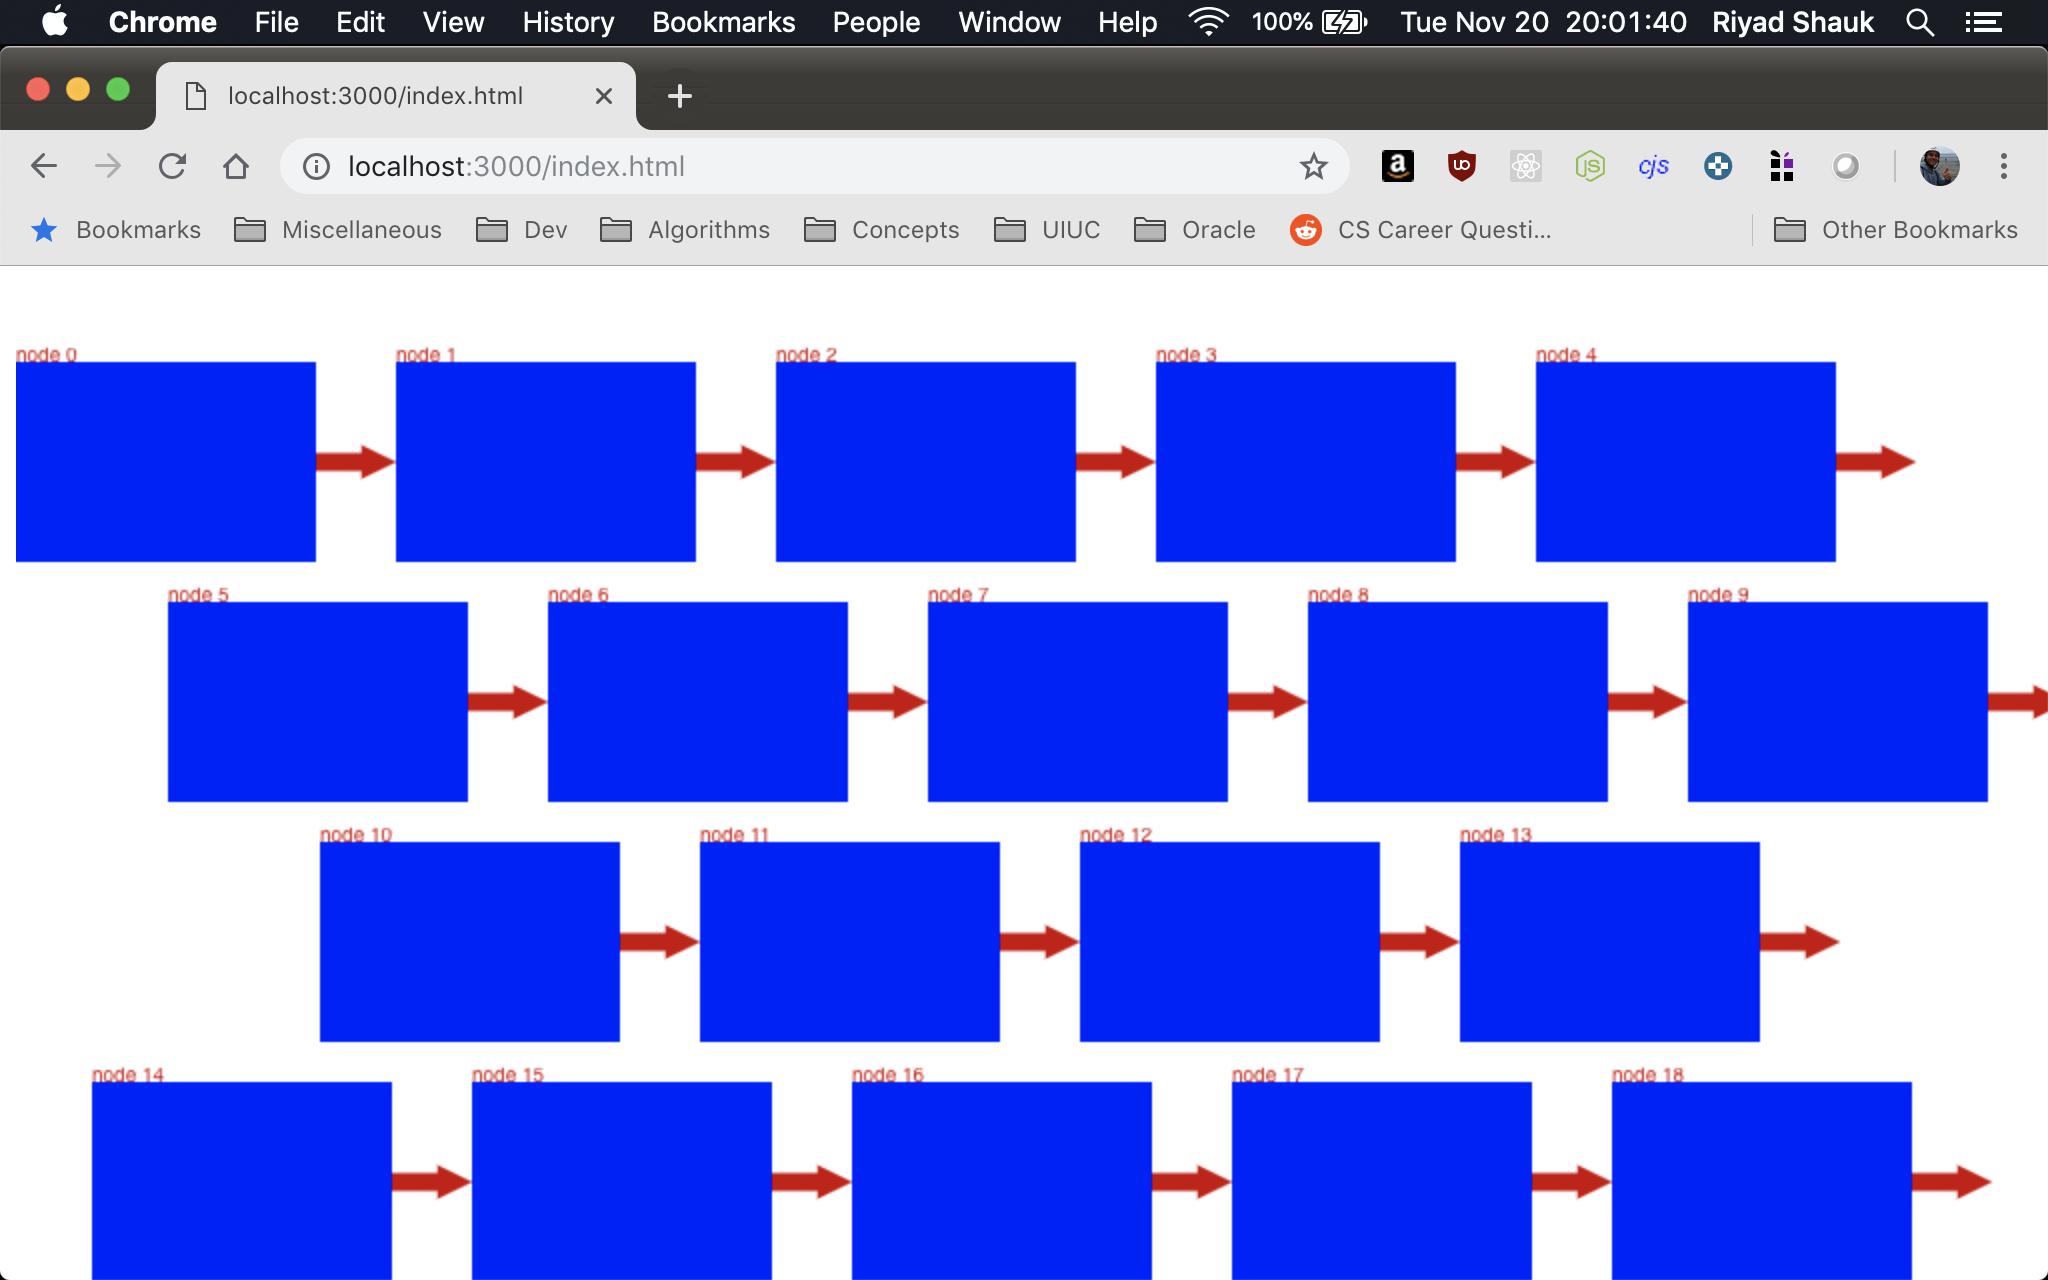Open the History menu
Image resolution: width=2048 pixels, height=1280 pixels.
567,22
